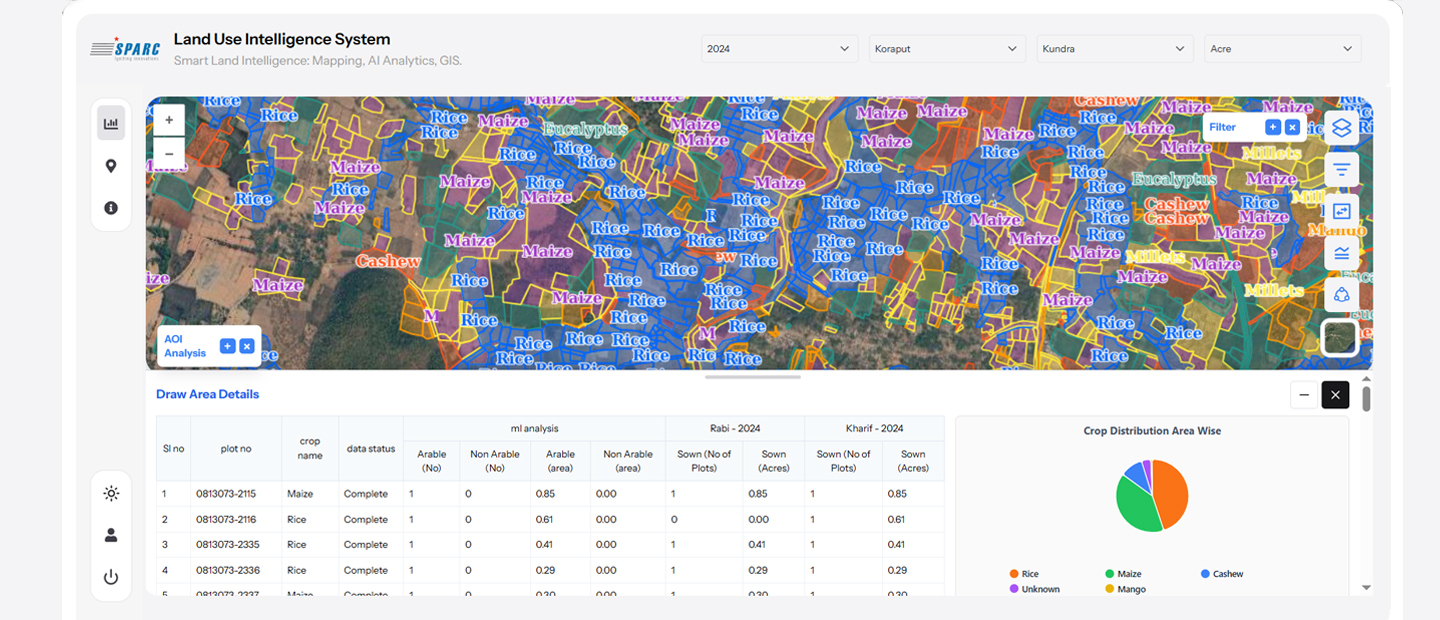This screenshot has width=1440, height=620.
Task: Expand AOI Analysis with plus button
Action: click(x=227, y=346)
